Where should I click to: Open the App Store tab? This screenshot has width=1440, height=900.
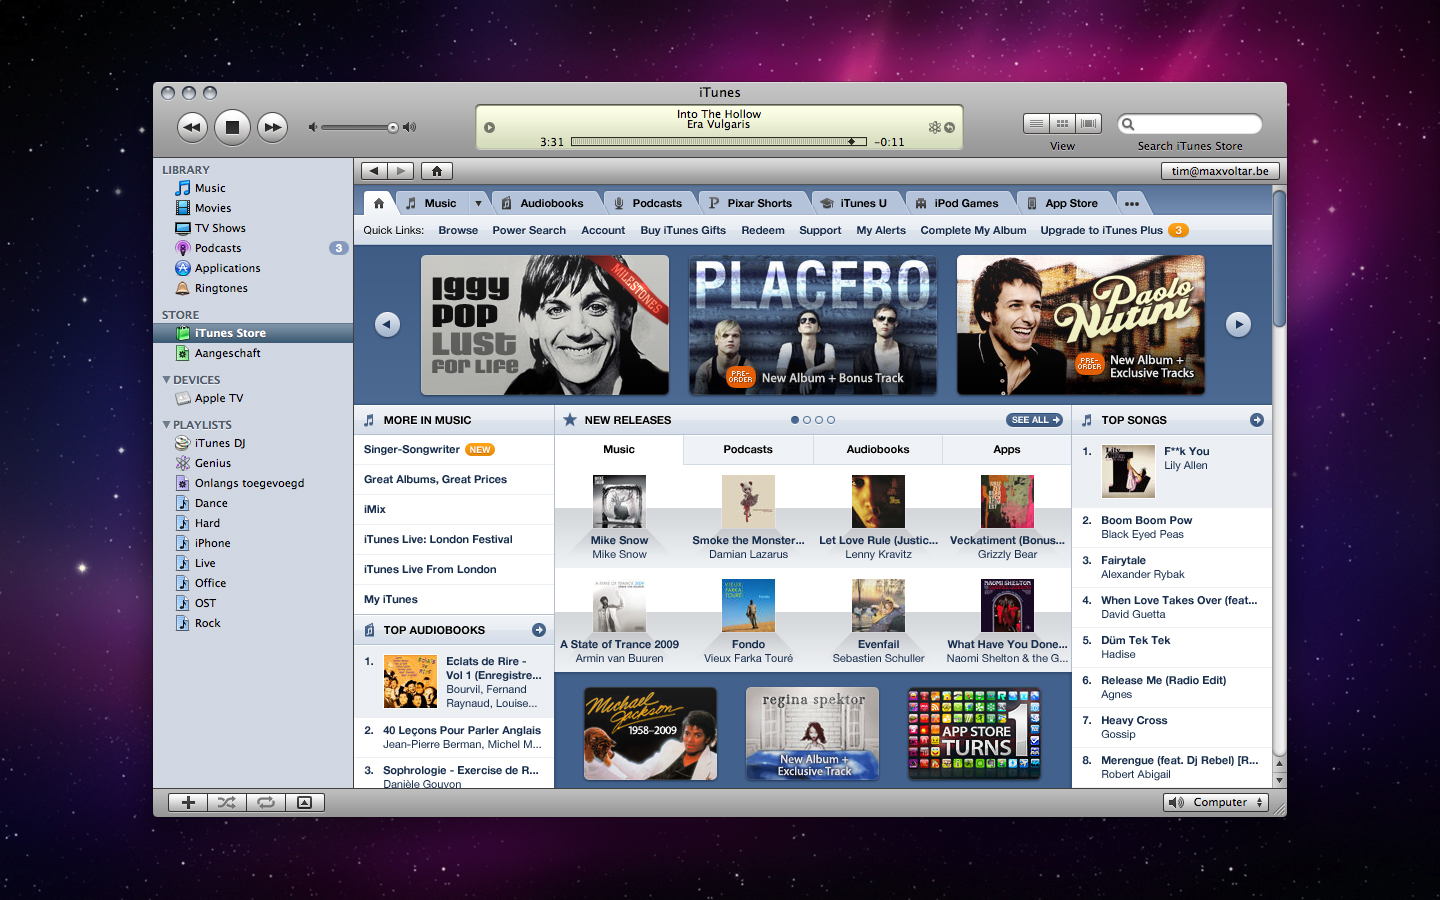[1063, 203]
